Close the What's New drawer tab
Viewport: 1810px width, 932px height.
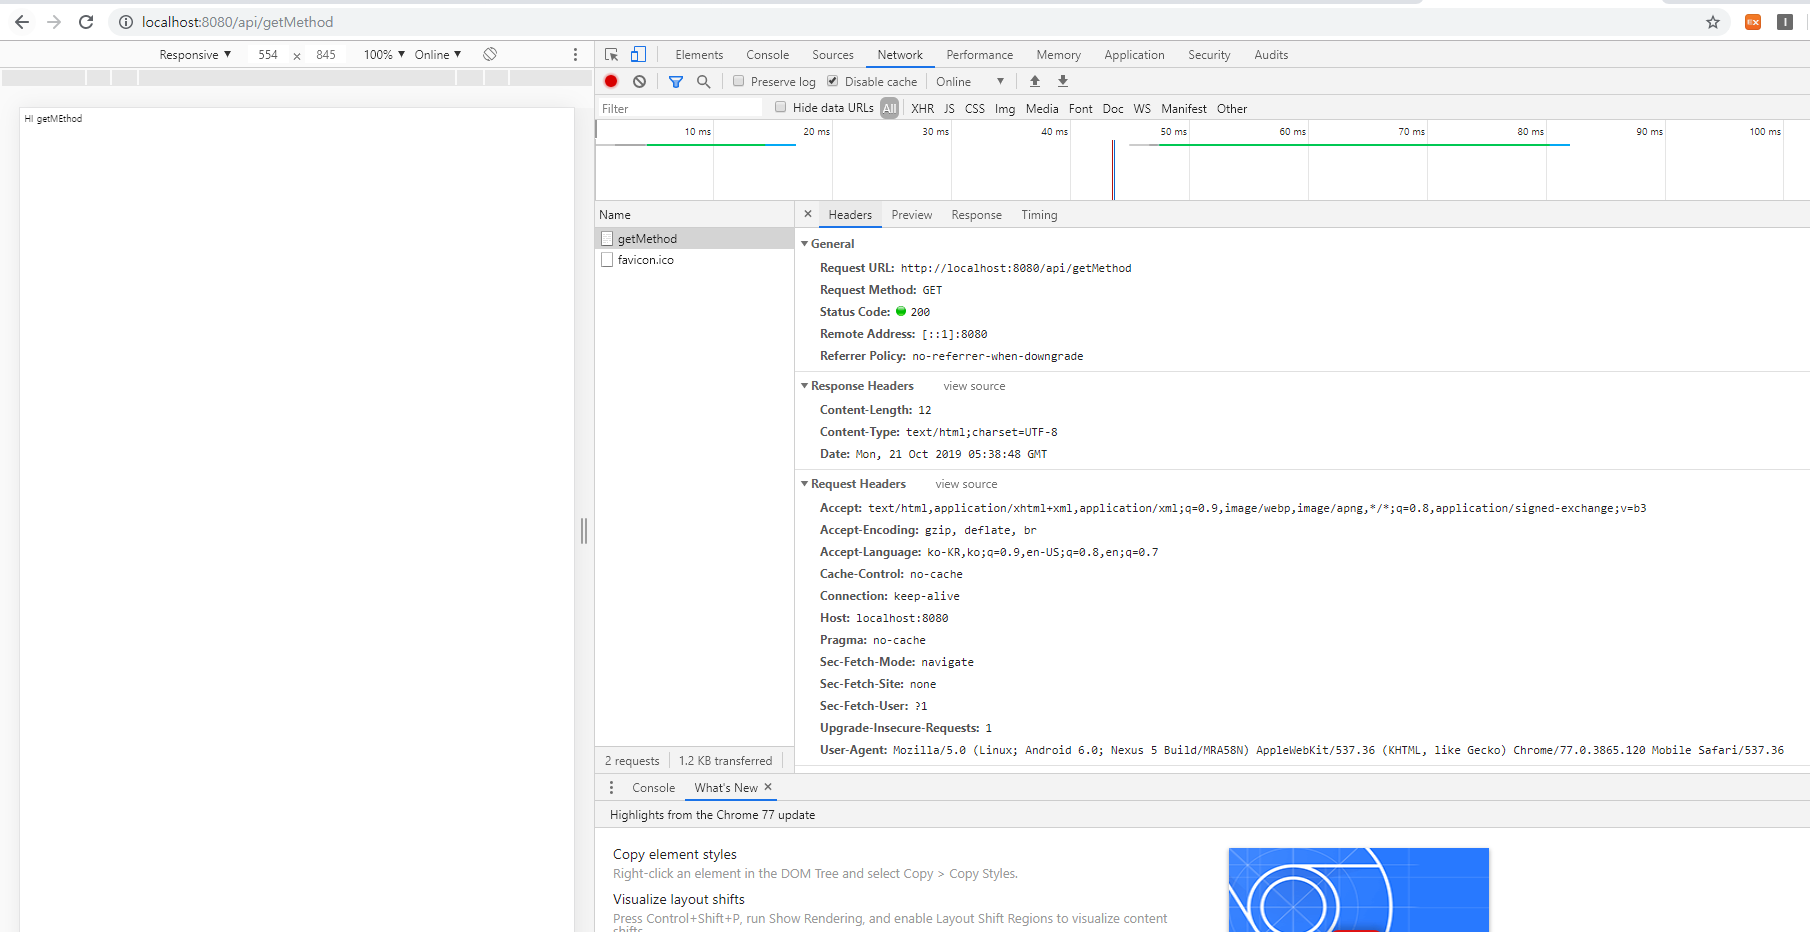768,787
